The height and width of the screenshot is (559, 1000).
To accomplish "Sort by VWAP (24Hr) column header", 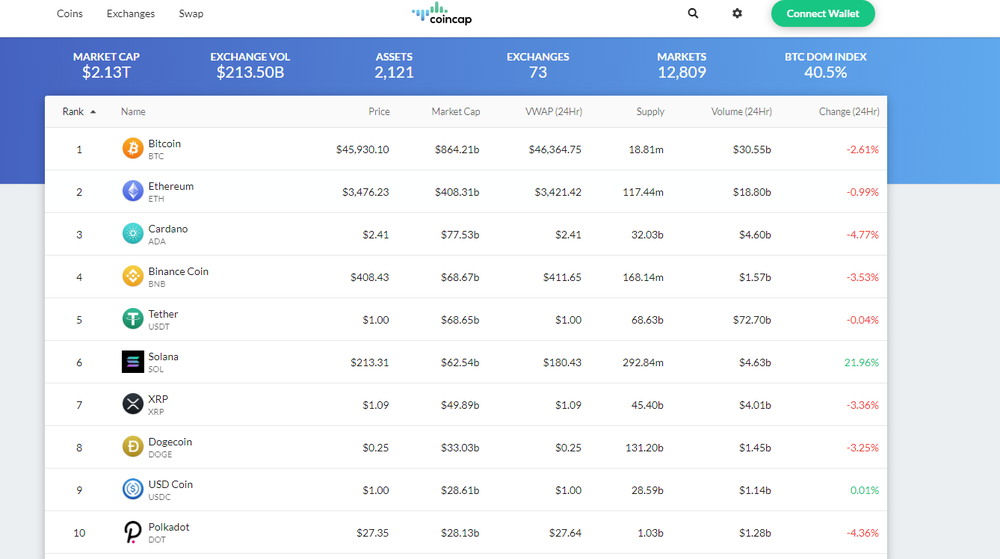I will click(x=554, y=112).
